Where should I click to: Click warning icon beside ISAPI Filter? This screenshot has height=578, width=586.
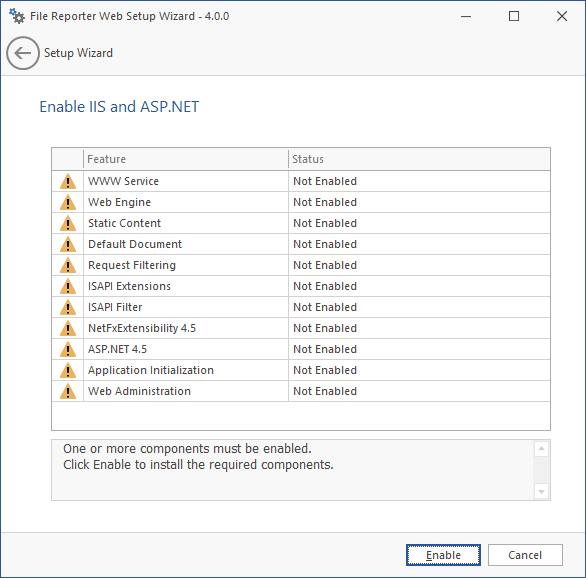68,307
